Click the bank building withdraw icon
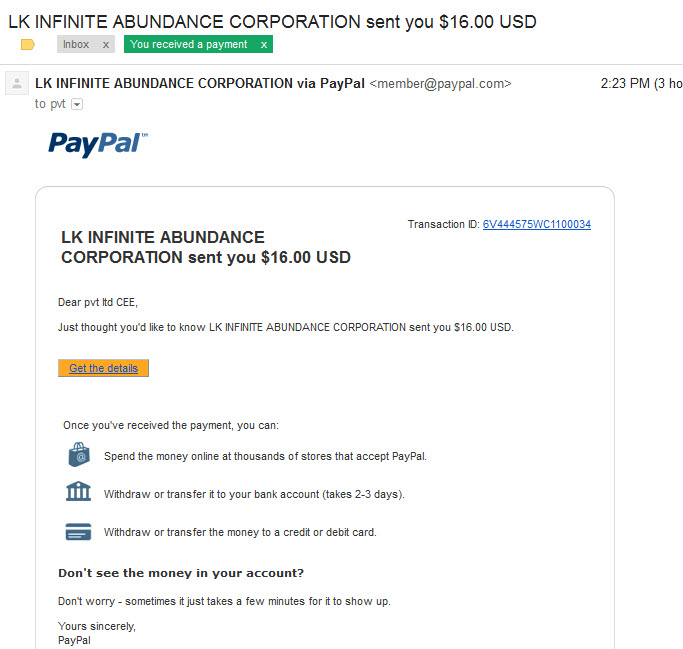Viewport: 683px width, 649px height. [x=78, y=491]
